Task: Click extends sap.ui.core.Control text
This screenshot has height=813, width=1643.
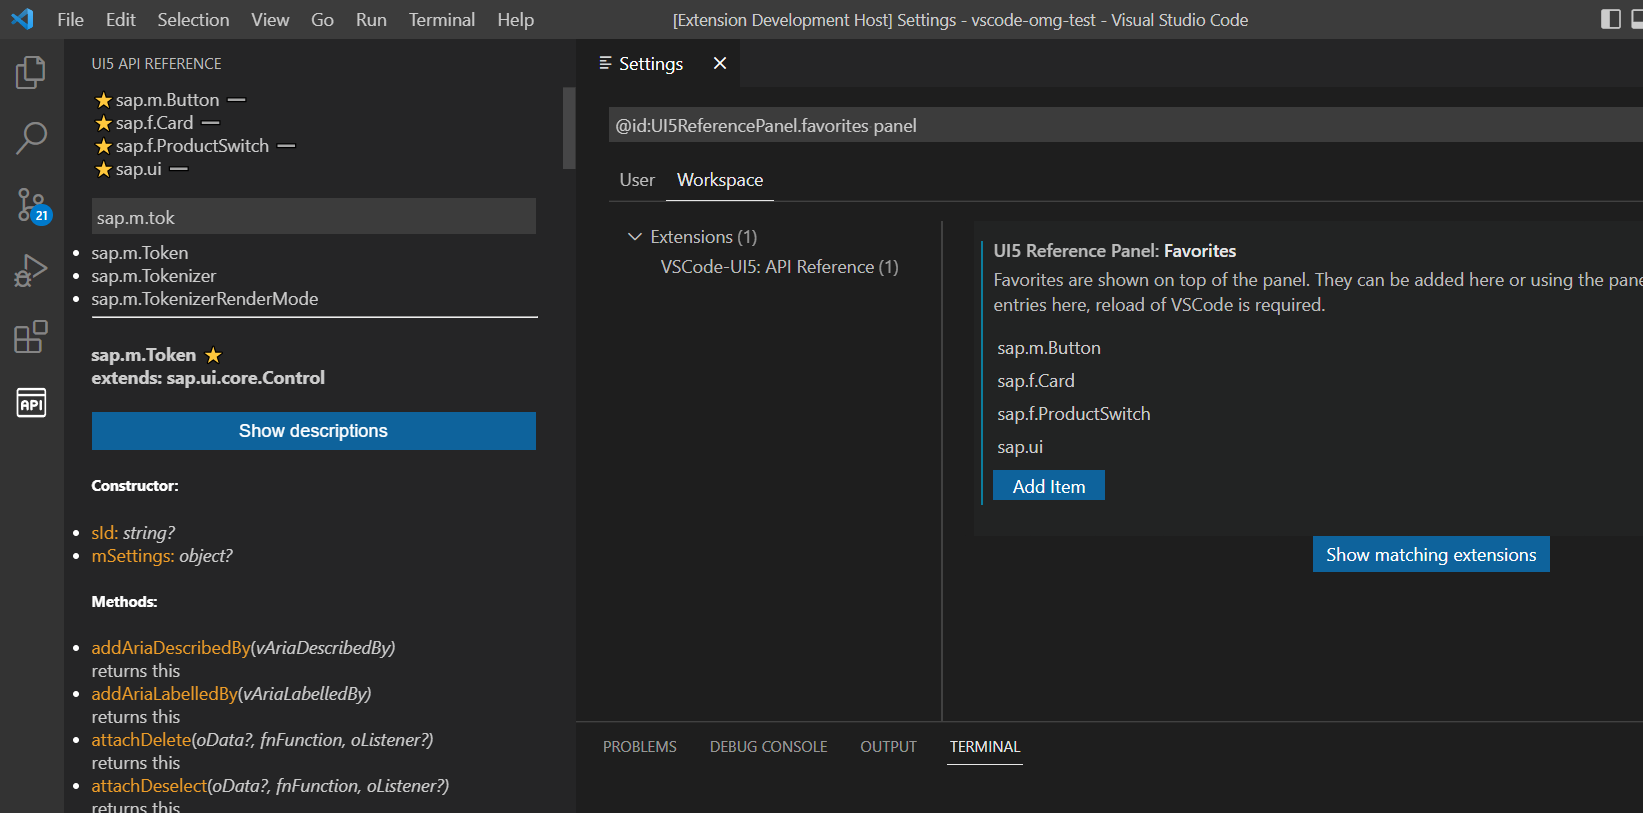Action: pyautogui.click(x=208, y=378)
